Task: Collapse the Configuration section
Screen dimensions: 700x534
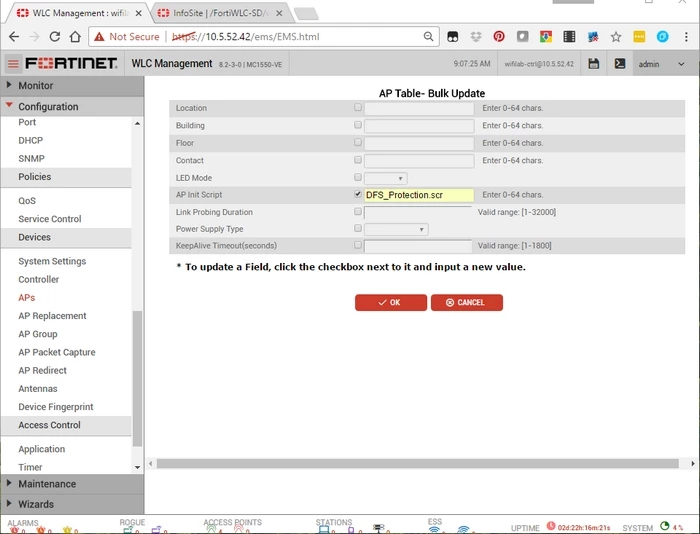Action: click(72, 106)
